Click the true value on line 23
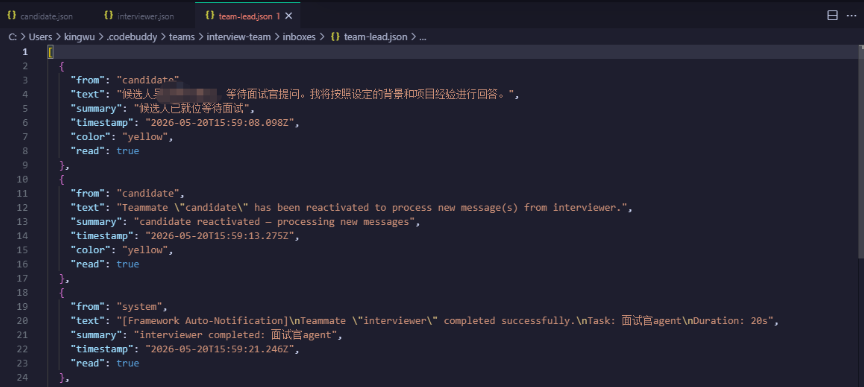The width and height of the screenshot is (864, 387). tap(128, 363)
